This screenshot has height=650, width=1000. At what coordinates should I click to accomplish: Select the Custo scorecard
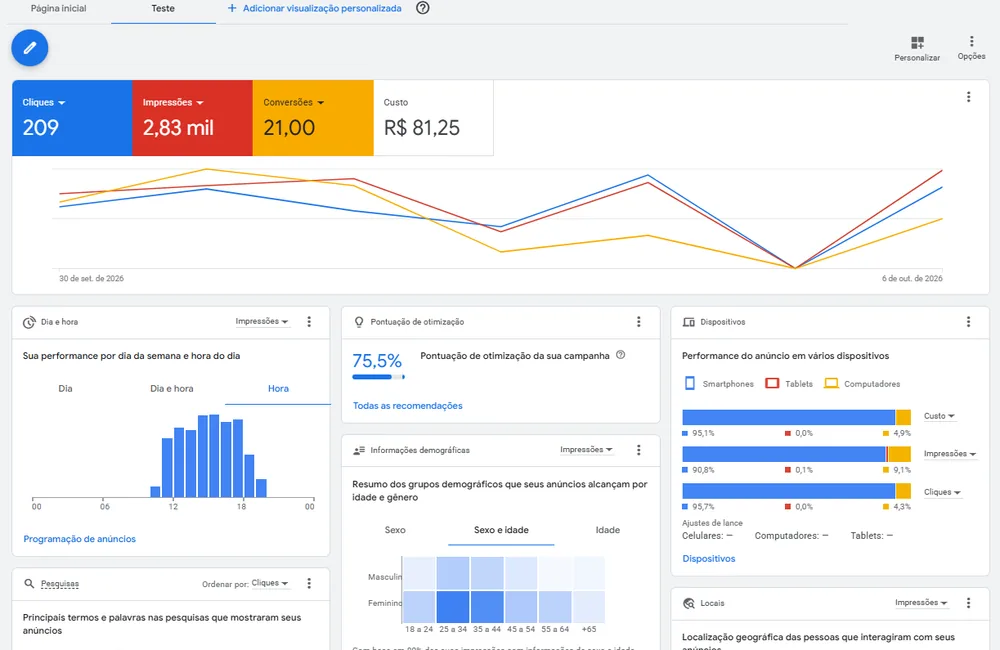[434, 117]
